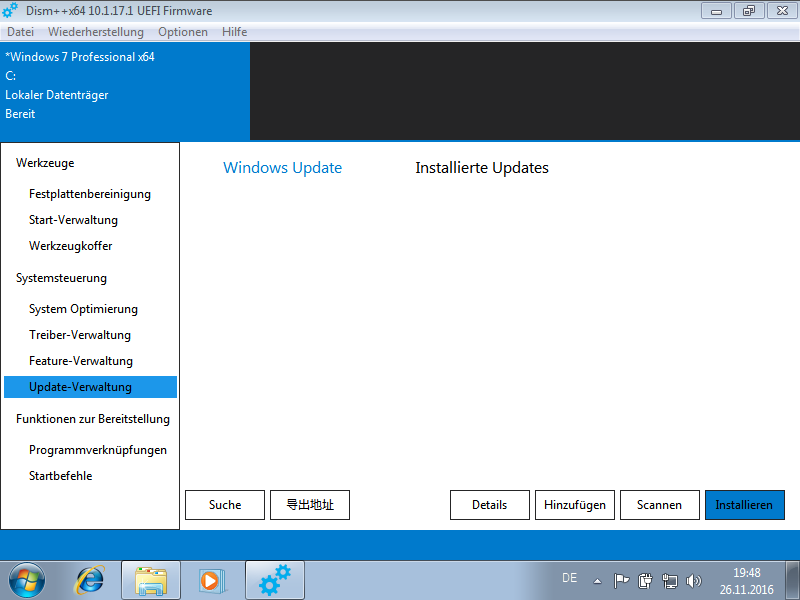Image resolution: width=800 pixels, height=600 pixels.
Task: Click the Dism++ taskbar icon
Action: click(x=275, y=581)
